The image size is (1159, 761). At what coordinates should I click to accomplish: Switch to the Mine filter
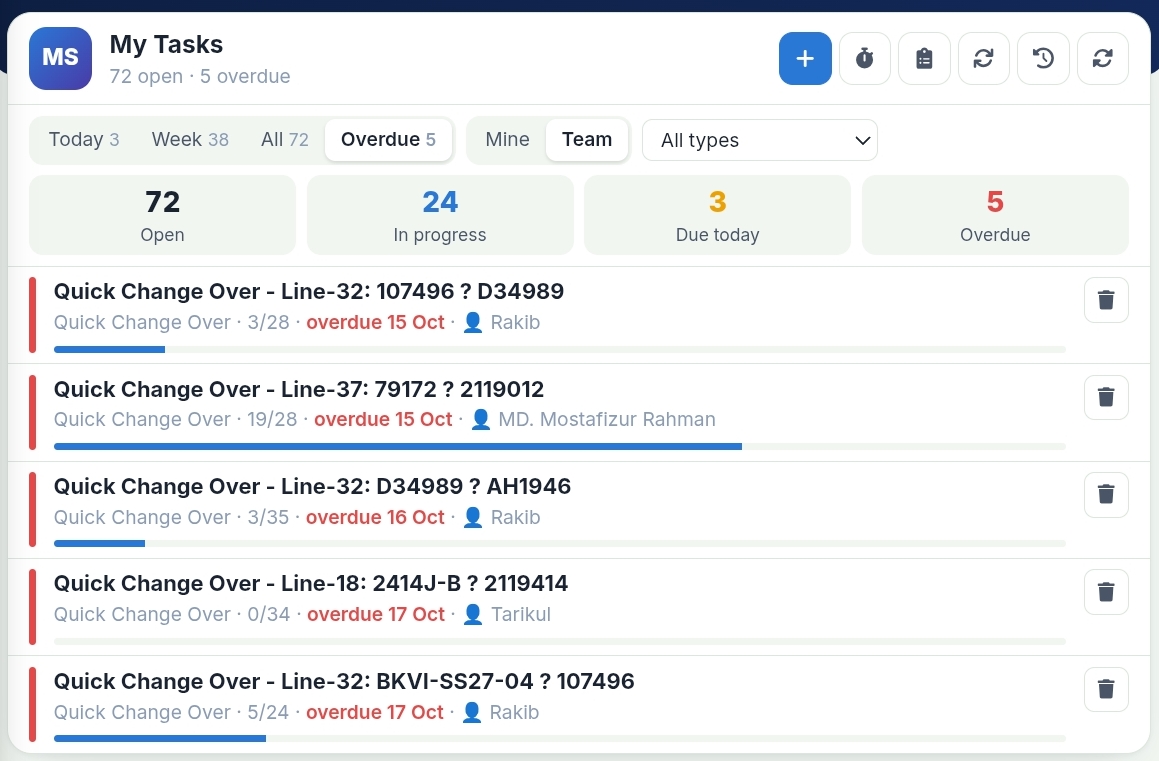[507, 140]
